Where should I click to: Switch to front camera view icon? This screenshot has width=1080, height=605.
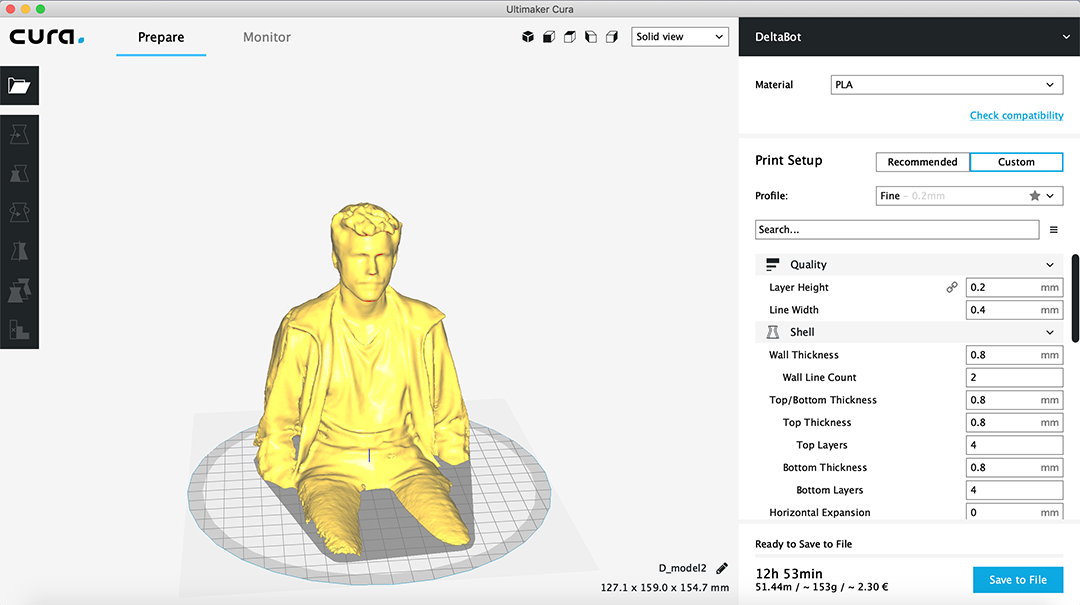point(549,37)
